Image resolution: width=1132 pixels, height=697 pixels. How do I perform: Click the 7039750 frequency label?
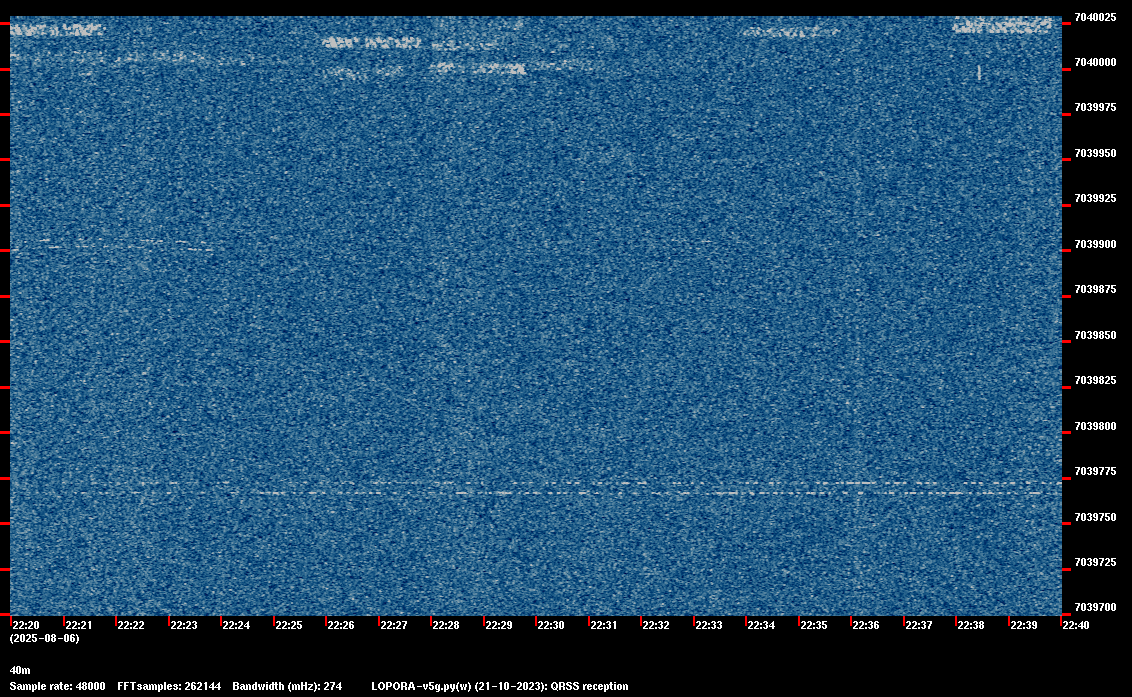coord(1095,517)
